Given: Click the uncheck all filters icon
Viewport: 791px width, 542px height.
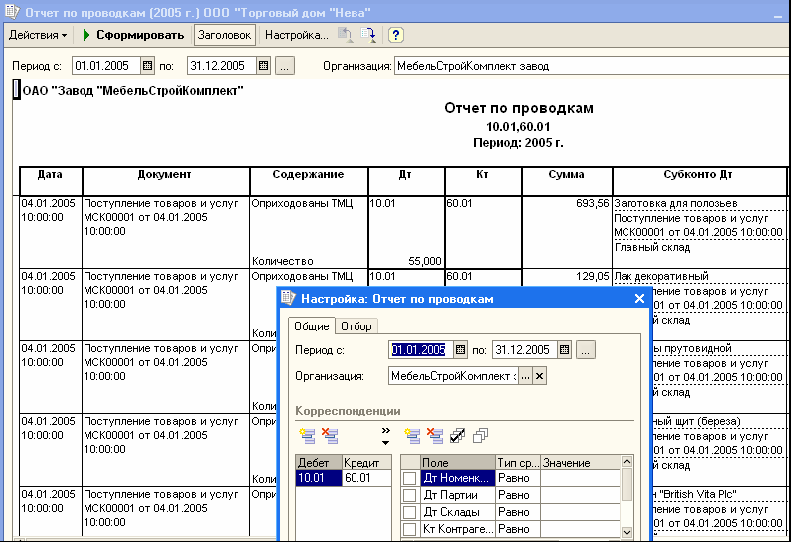Looking at the screenshot, I should coord(480,435).
